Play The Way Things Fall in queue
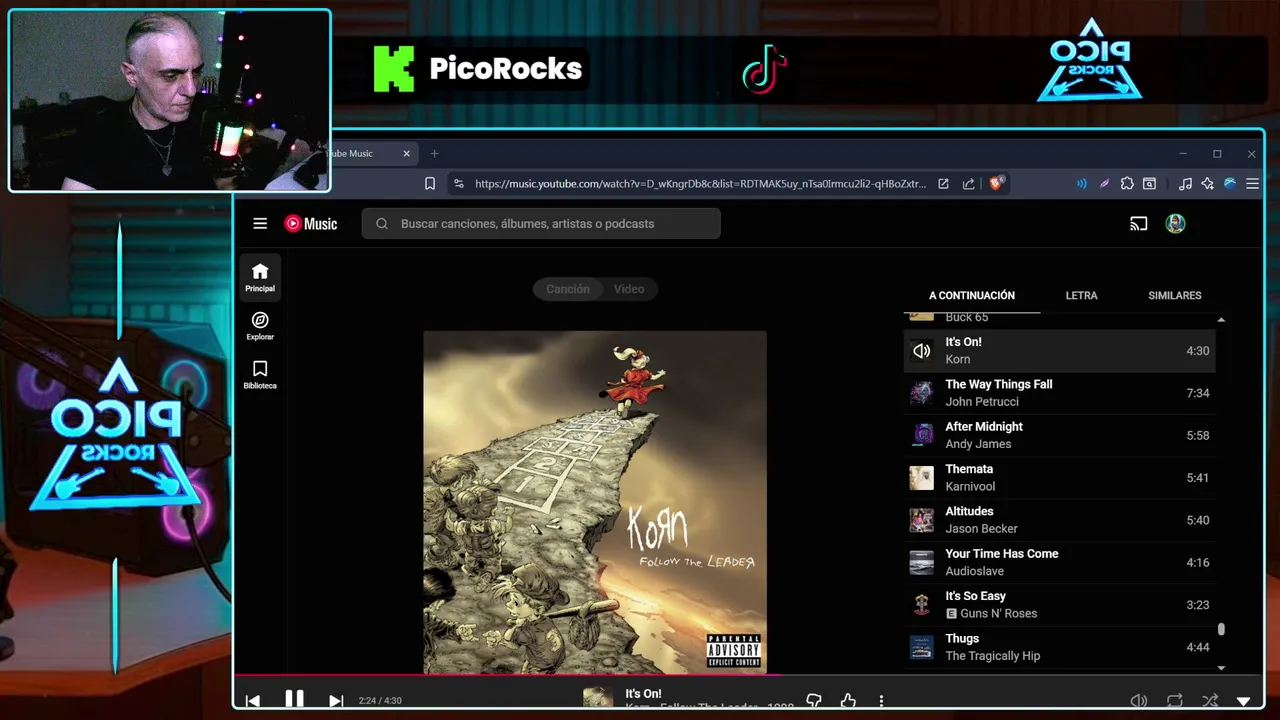Image resolution: width=1280 pixels, height=720 pixels. [x=1060, y=393]
